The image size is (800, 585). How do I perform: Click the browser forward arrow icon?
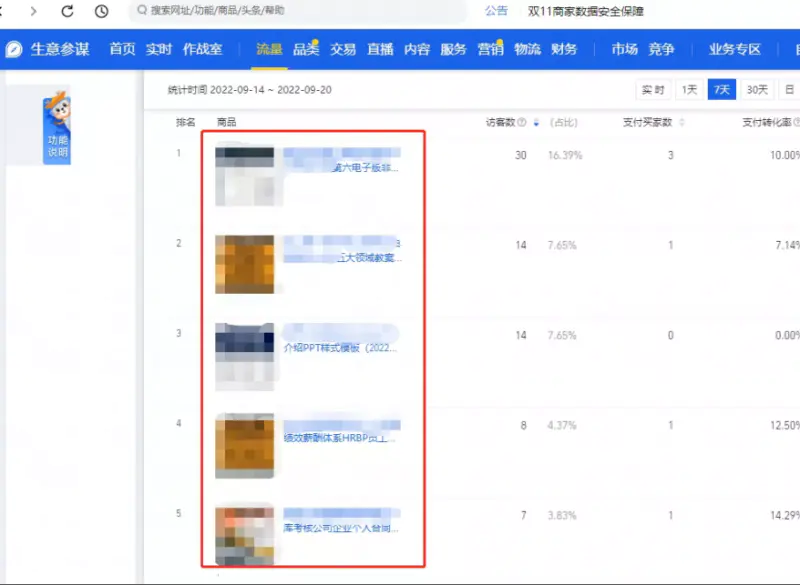(x=35, y=10)
